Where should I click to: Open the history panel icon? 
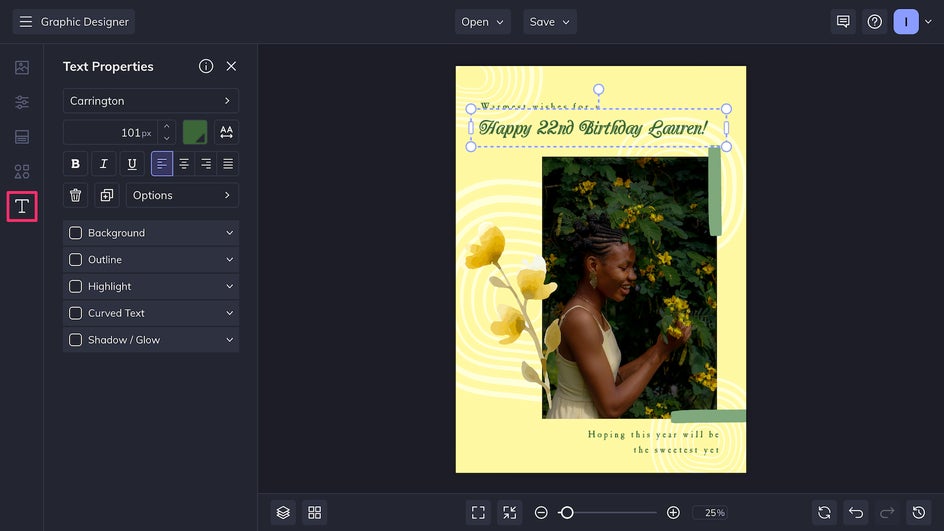pyautogui.click(x=918, y=512)
